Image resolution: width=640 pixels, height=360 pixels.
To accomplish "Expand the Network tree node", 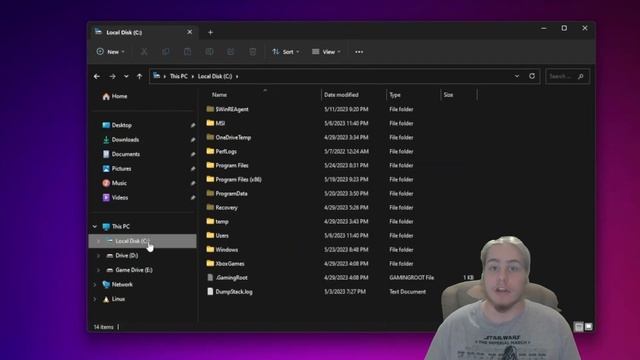I will click(95, 284).
